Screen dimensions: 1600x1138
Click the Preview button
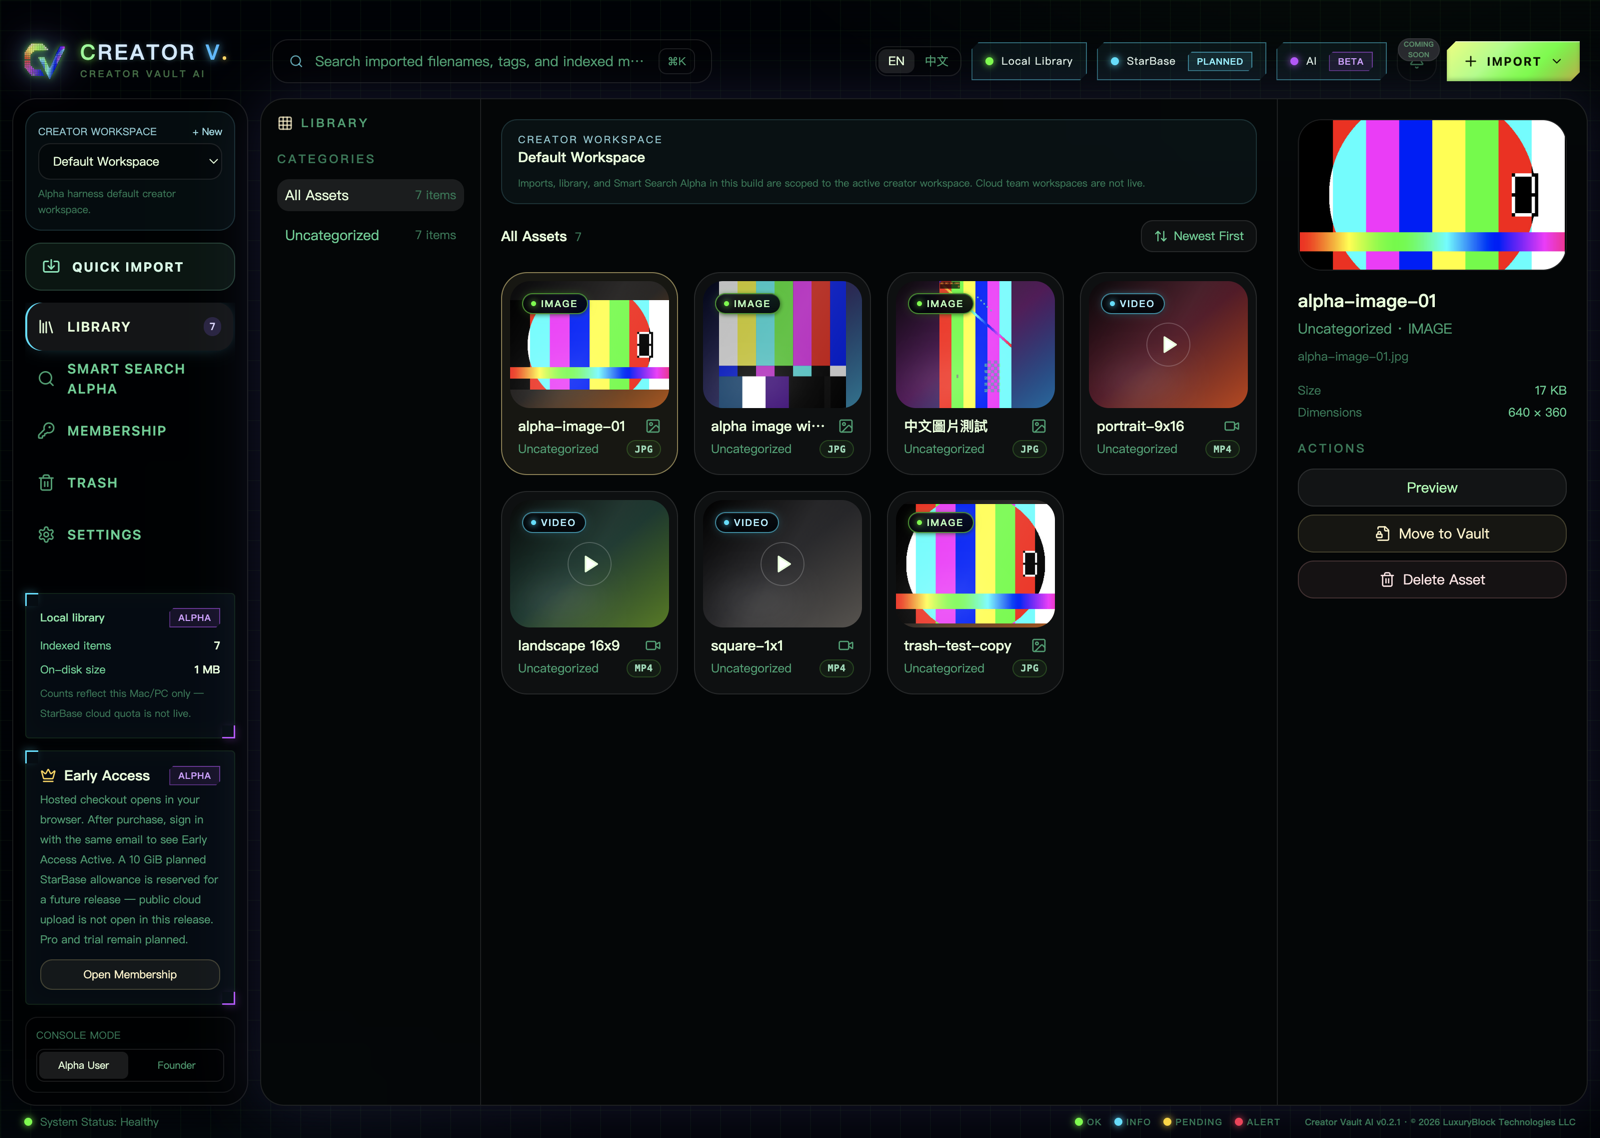[1432, 488]
